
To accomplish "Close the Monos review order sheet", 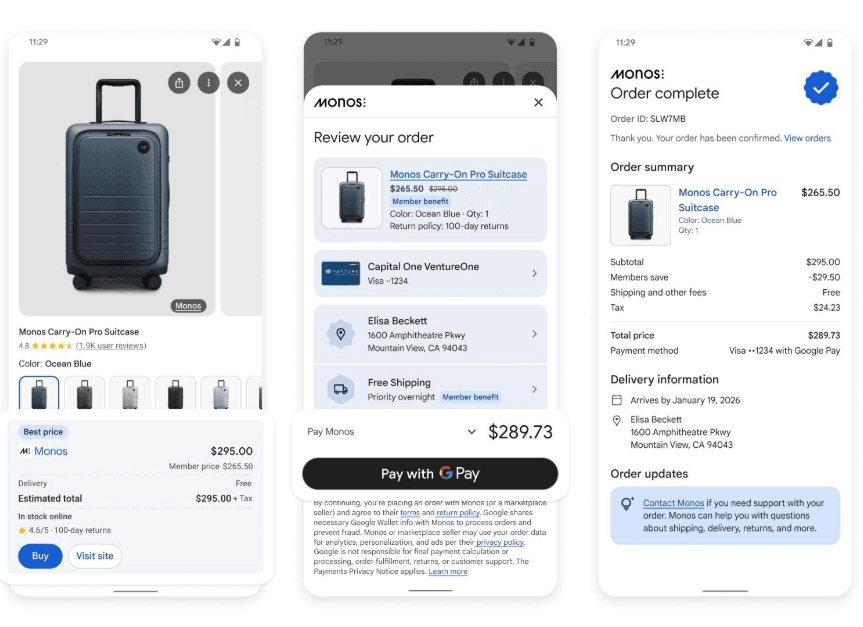I will [538, 102].
